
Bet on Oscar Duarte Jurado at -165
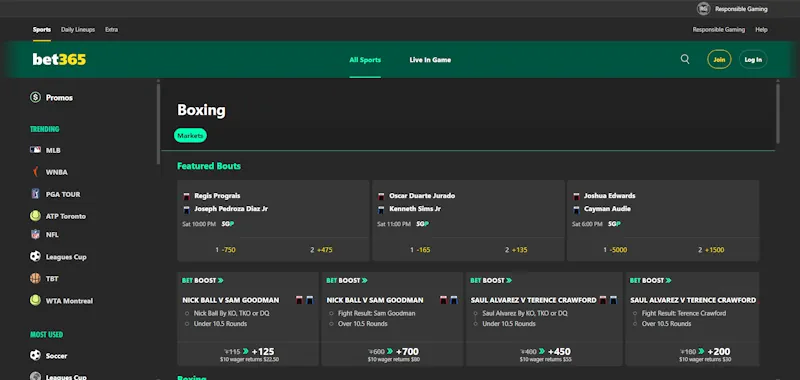tap(420, 250)
